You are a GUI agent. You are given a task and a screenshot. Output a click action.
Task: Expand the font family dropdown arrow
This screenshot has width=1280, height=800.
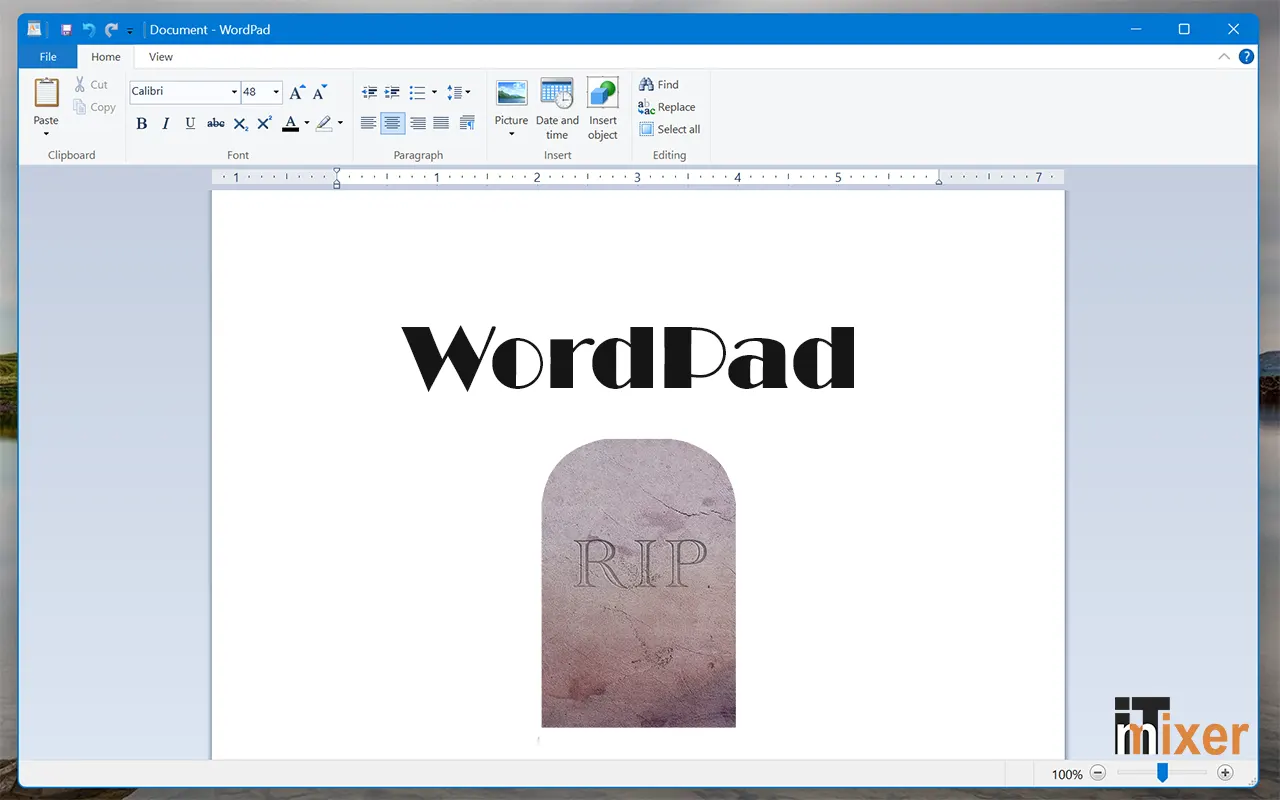coord(234,92)
